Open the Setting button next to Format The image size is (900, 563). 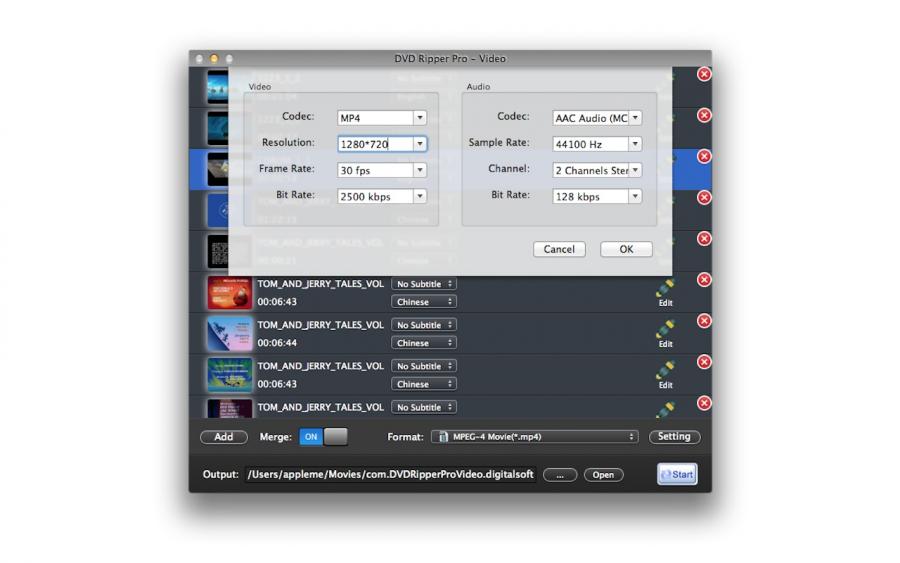coord(674,436)
